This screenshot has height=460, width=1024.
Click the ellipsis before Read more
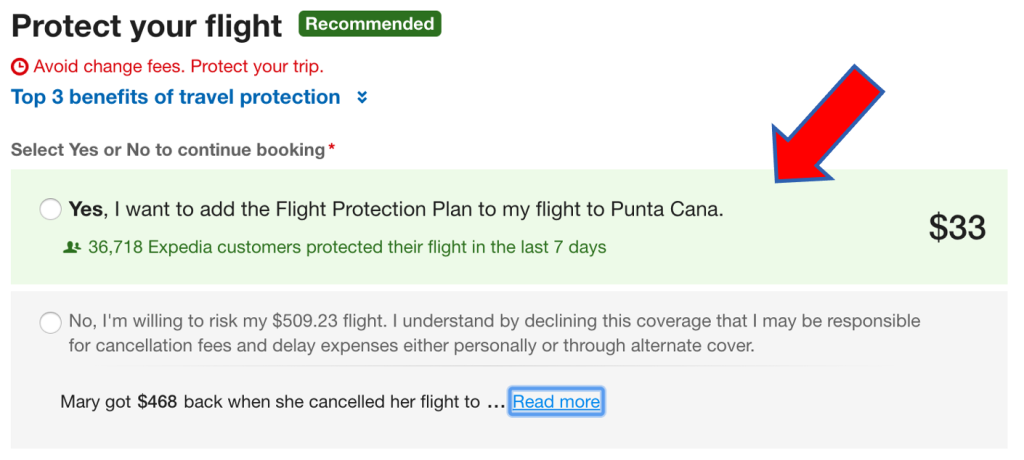496,403
